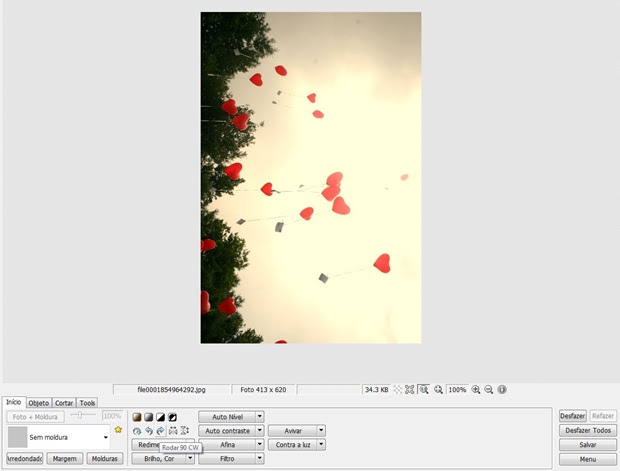Image resolution: width=620 pixels, height=471 pixels.
Task: Apply the grayscale effect icon
Action: coord(149,417)
